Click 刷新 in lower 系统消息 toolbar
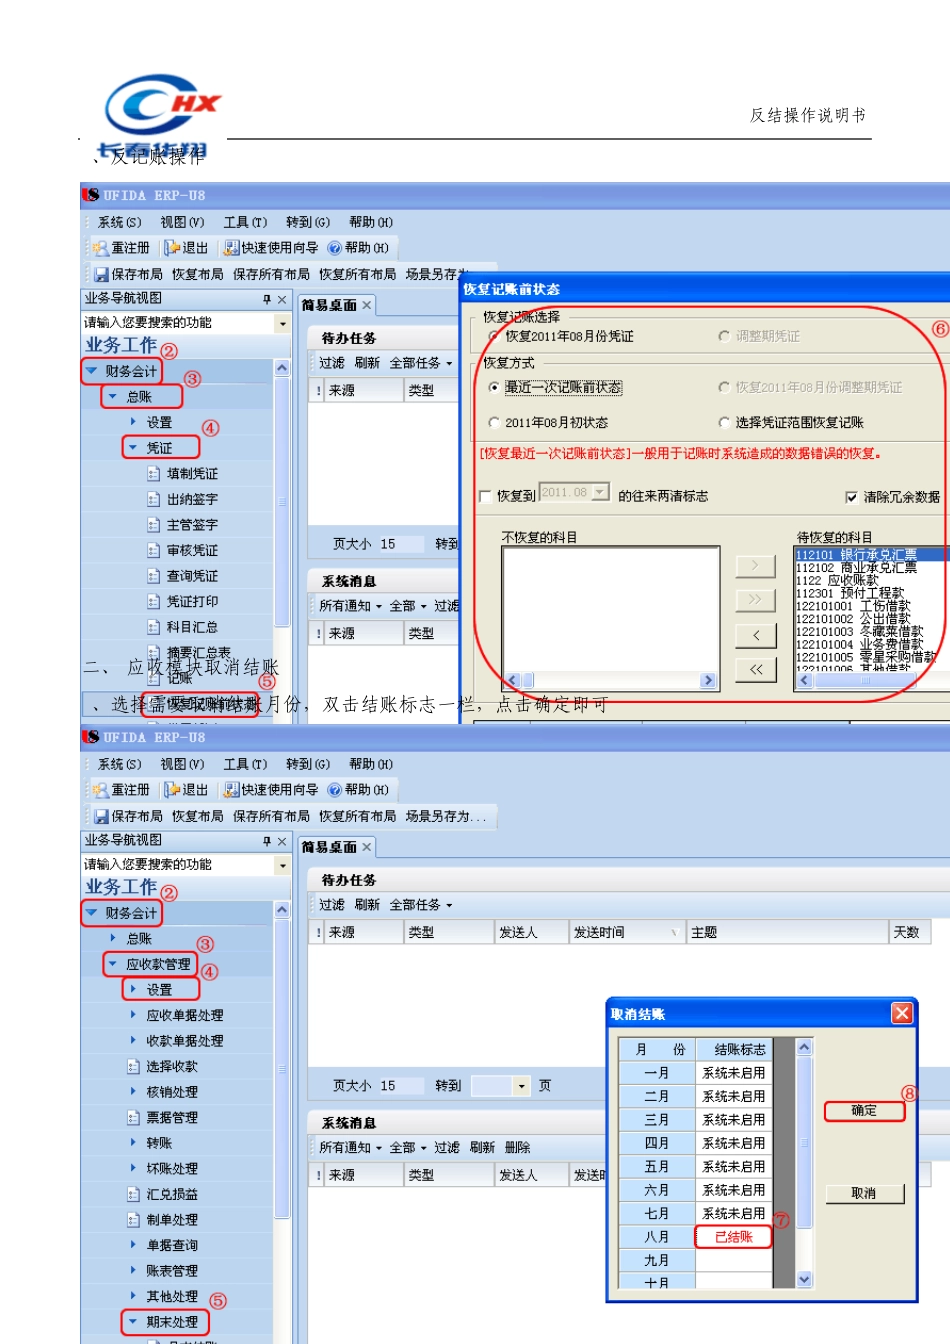 pos(482,1148)
